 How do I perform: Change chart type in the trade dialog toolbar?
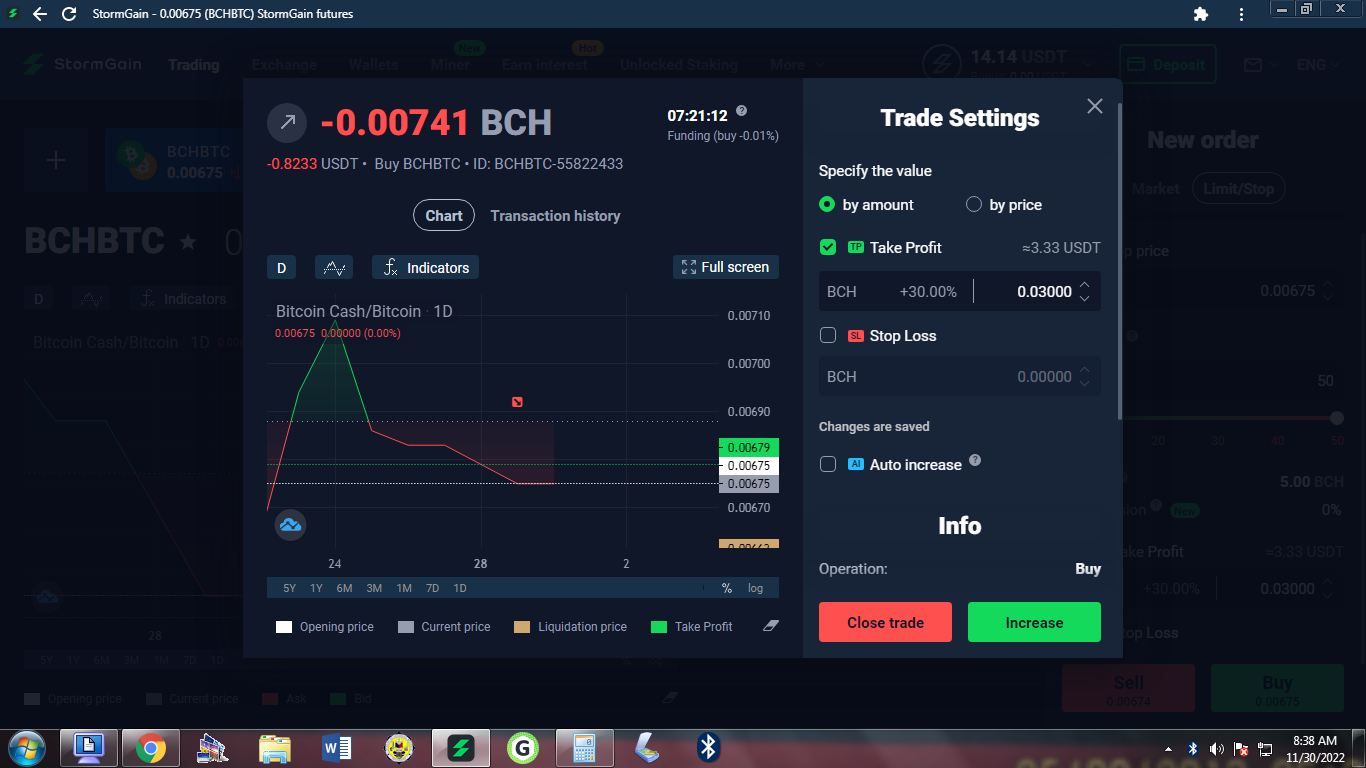pyautogui.click(x=333, y=267)
